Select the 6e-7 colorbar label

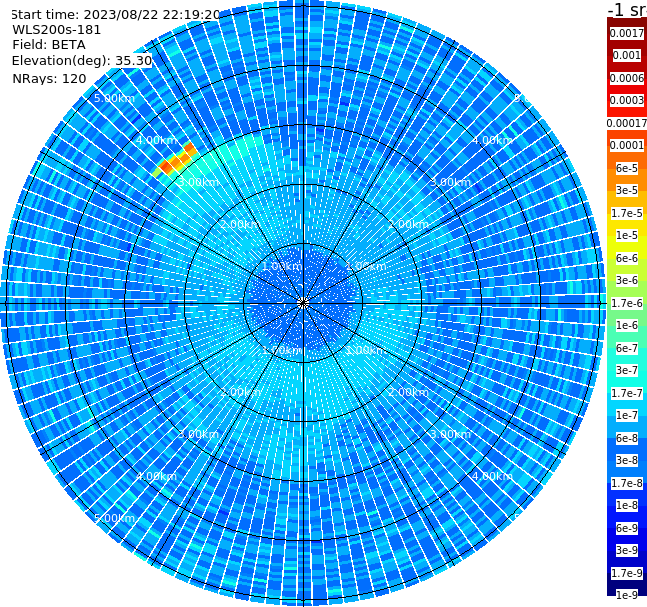pos(627,348)
